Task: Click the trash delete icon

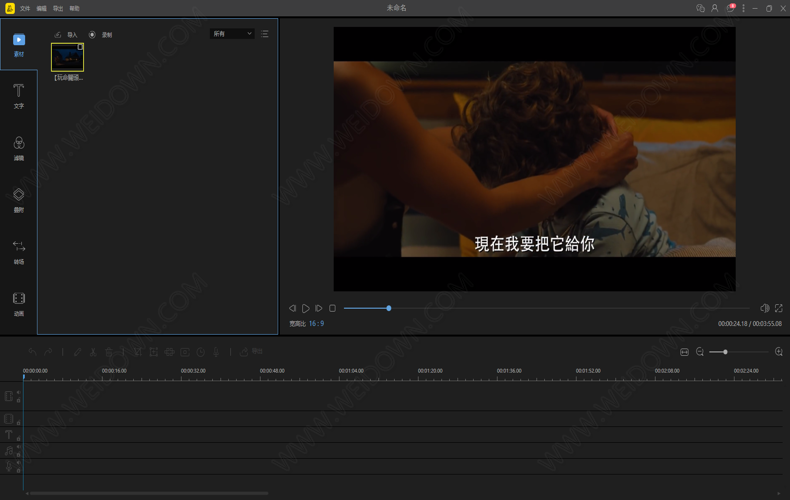Action: [x=108, y=352]
